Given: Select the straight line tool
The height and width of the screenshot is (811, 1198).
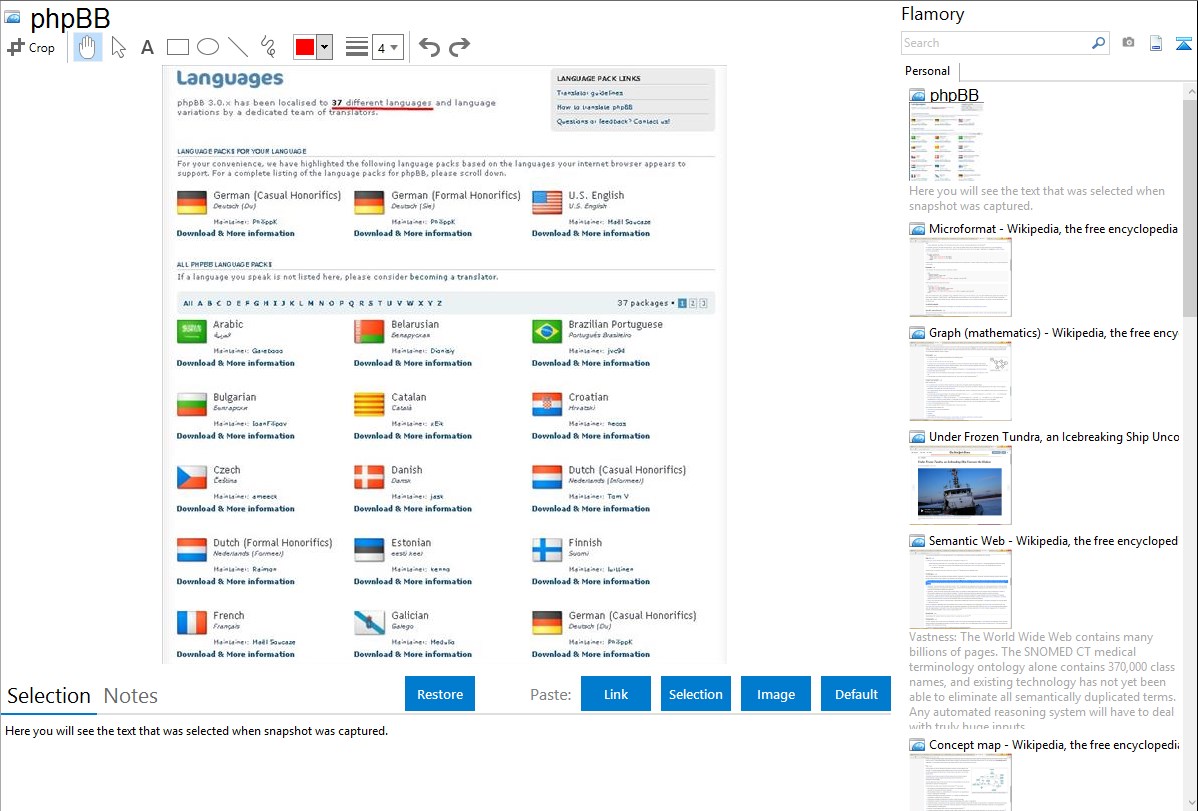Looking at the screenshot, I should [238, 47].
